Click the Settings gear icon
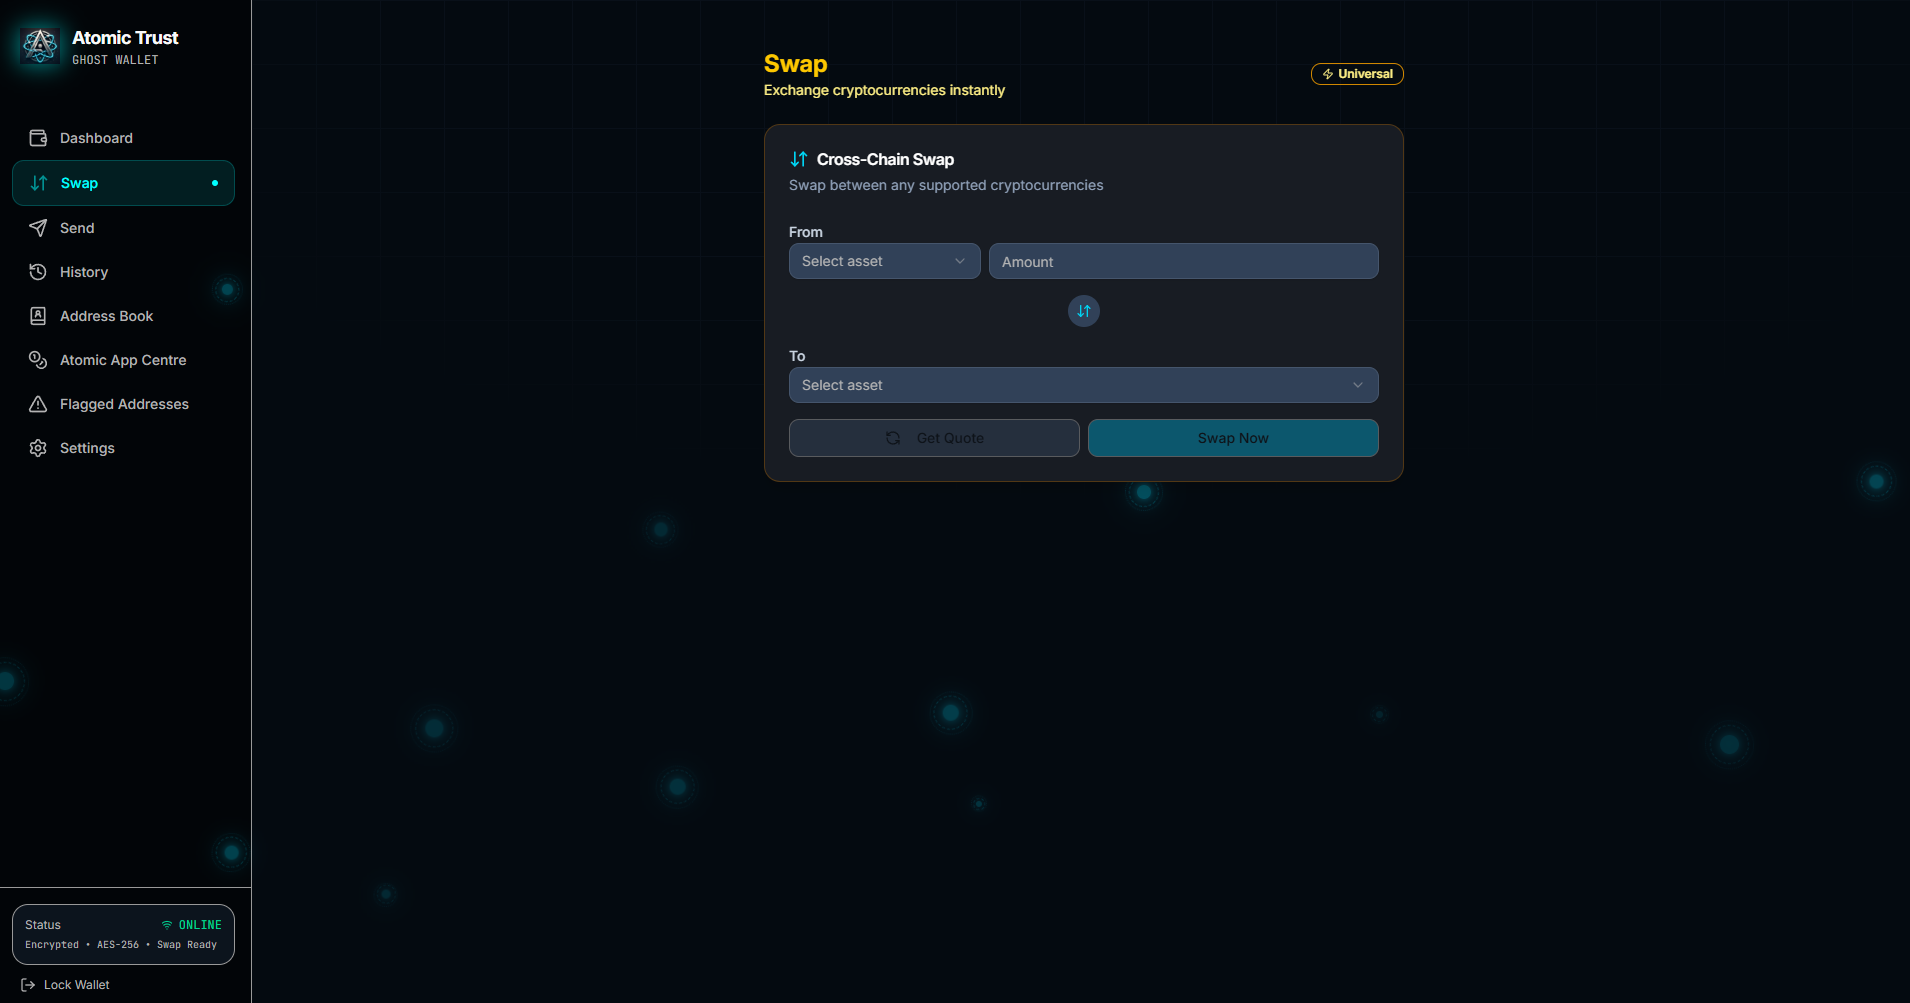The width and height of the screenshot is (1910, 1003). [x=38, y=448]
